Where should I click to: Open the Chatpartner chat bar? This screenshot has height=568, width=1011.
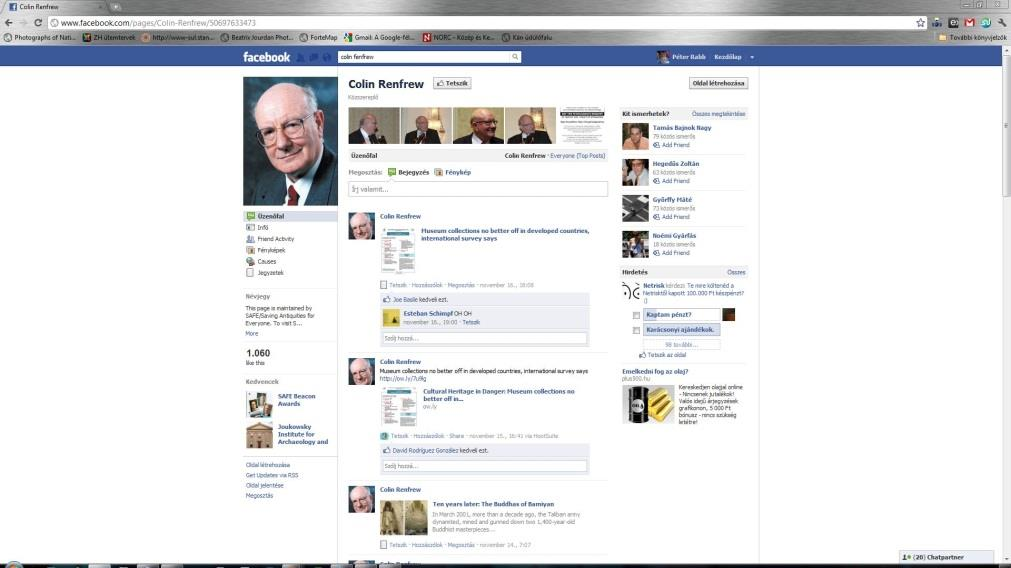tap(946, 557)
